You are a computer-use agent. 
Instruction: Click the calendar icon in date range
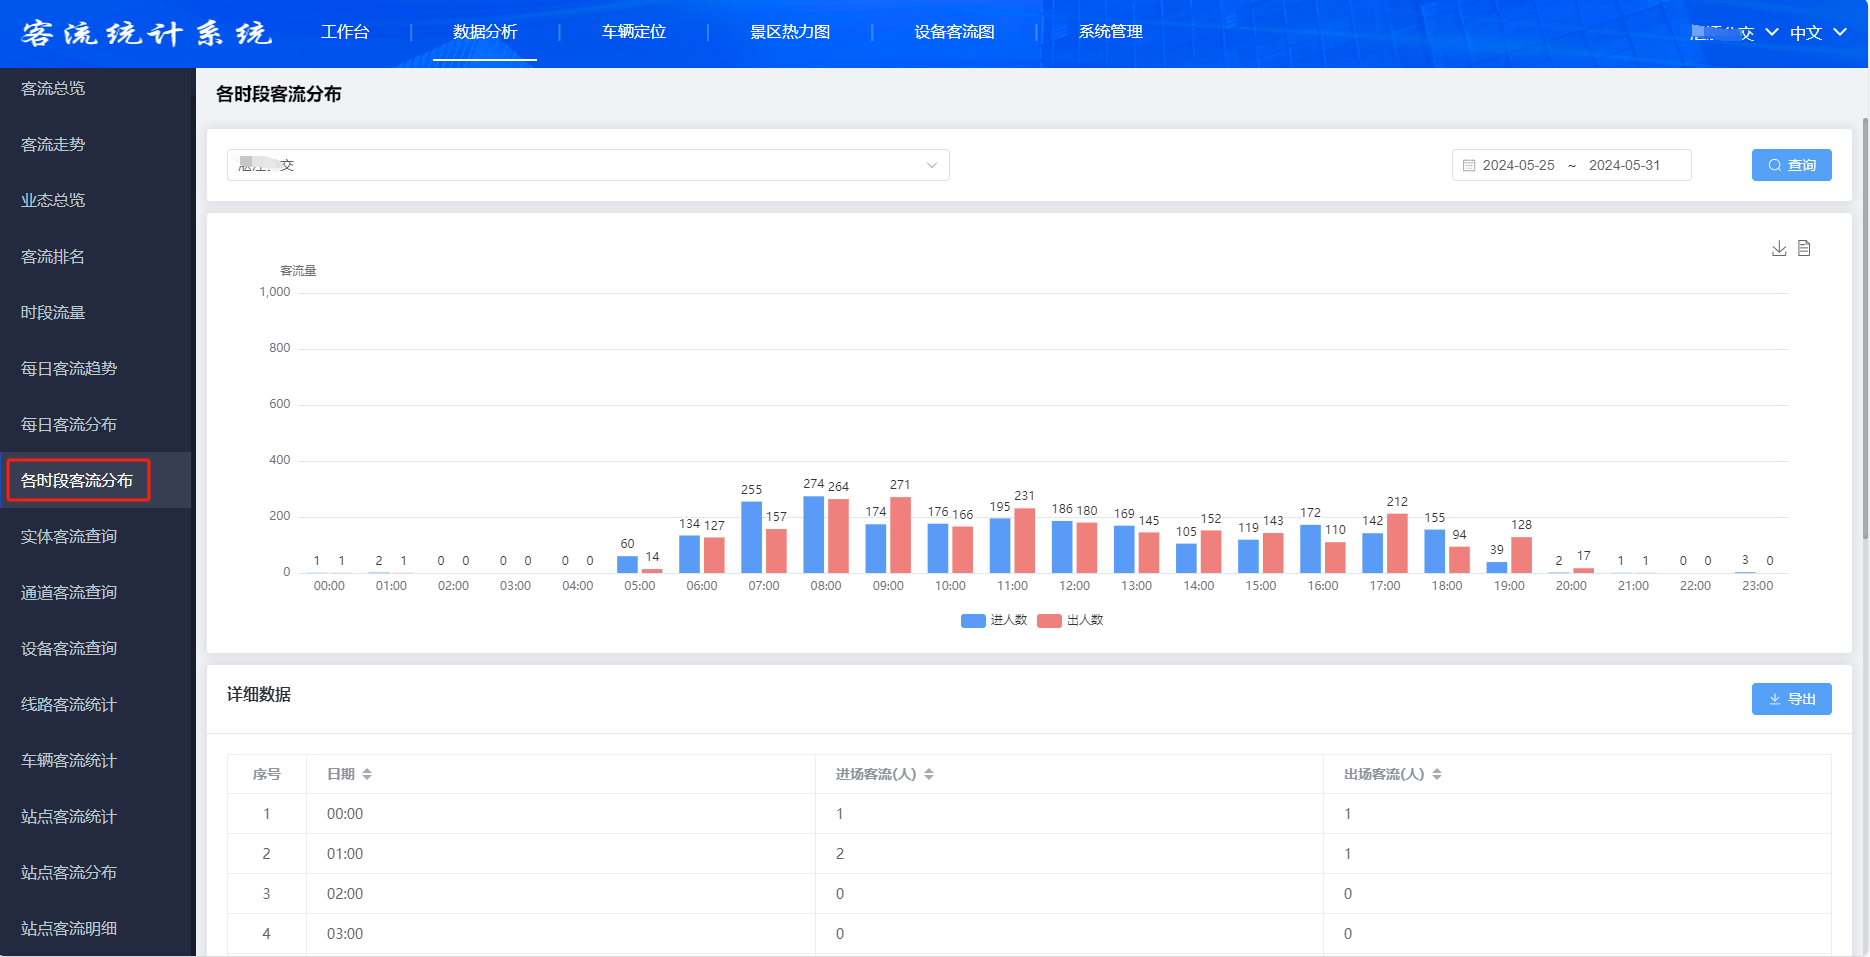(x=1468, y=166)
